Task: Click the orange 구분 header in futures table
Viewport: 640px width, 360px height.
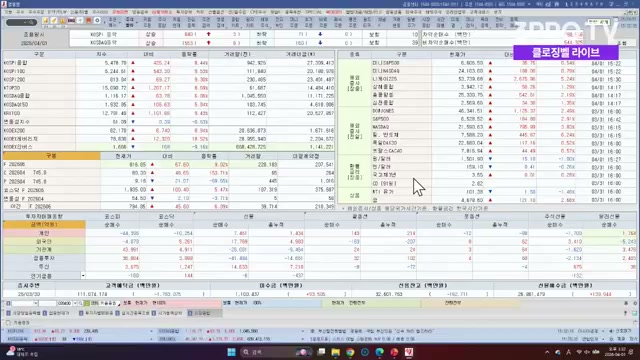Action: tap(51, 156)
